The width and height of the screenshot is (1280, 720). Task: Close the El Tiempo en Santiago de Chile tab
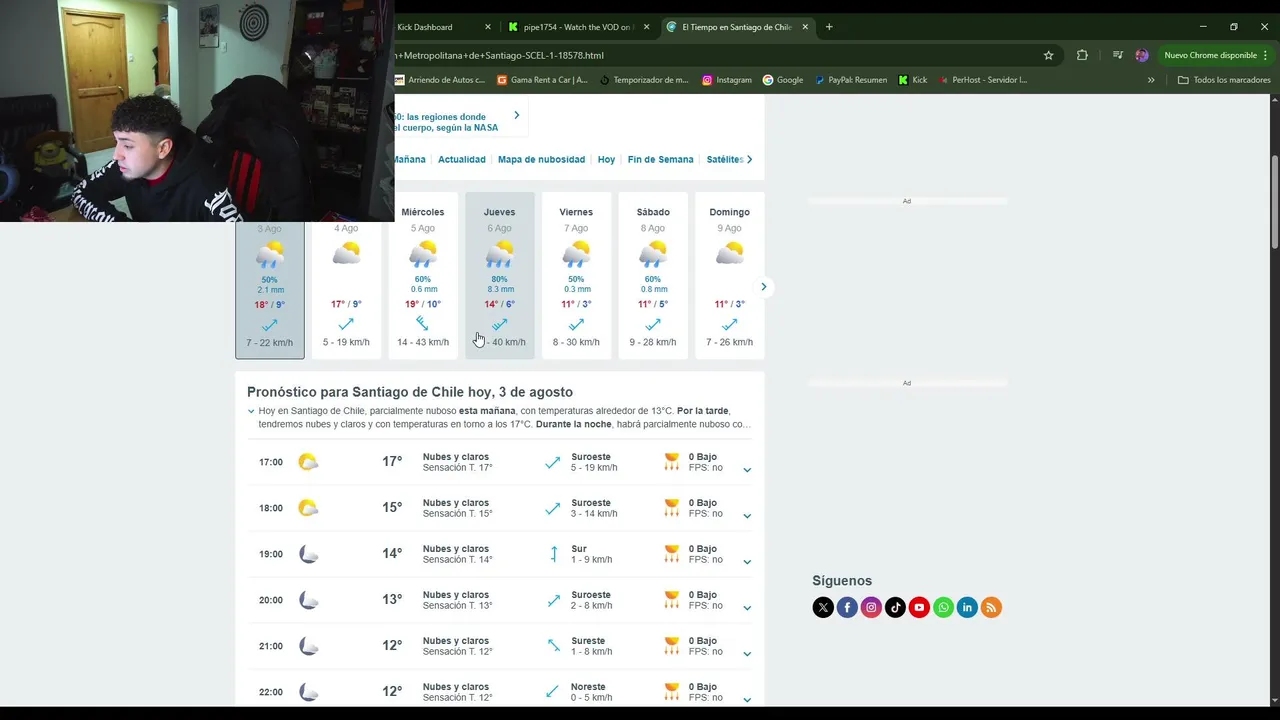[805, 27]
